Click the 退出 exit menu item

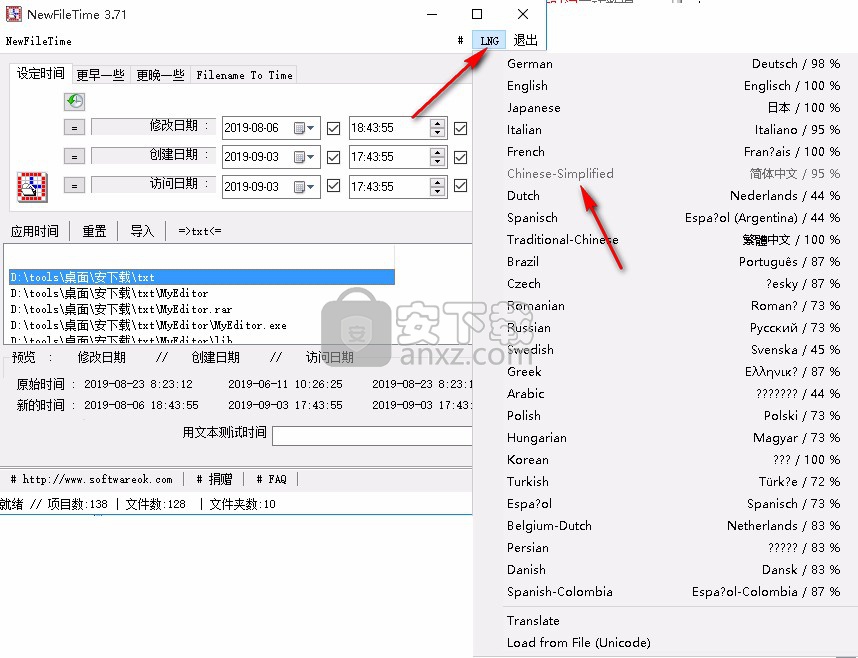(525, 41)
